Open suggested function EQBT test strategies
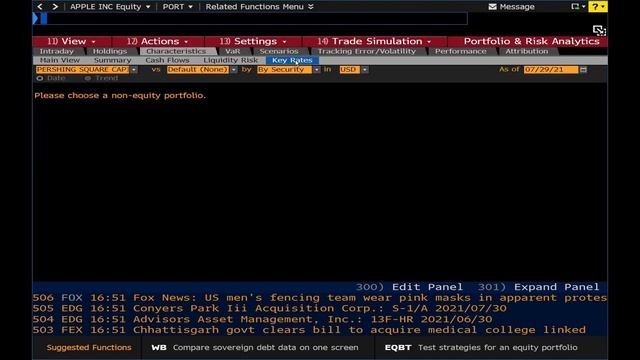This screenshot has width=640, height=360. tap(481, 348)
